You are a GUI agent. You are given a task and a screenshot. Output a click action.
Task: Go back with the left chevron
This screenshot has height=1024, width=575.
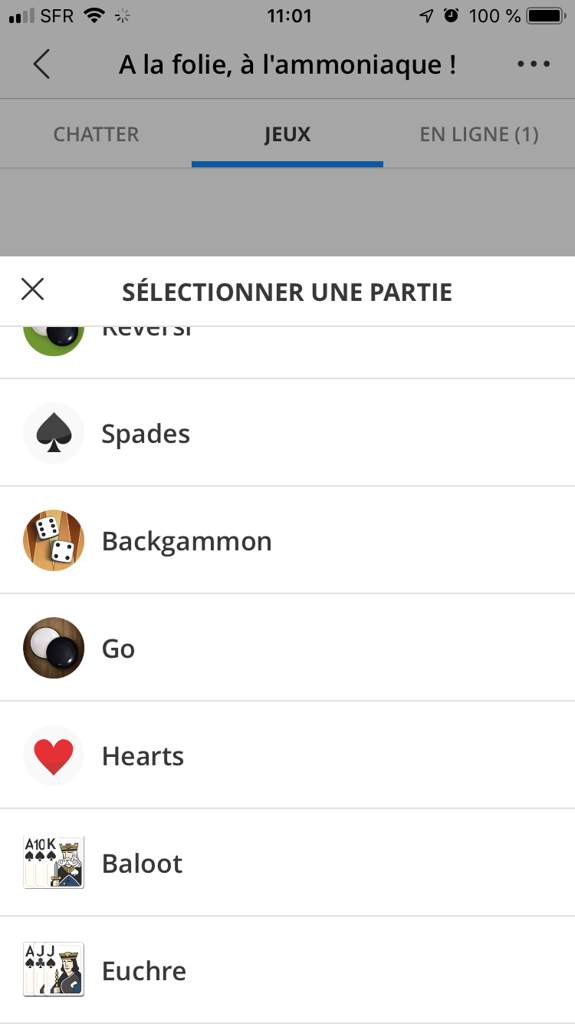tap(41, 64)
